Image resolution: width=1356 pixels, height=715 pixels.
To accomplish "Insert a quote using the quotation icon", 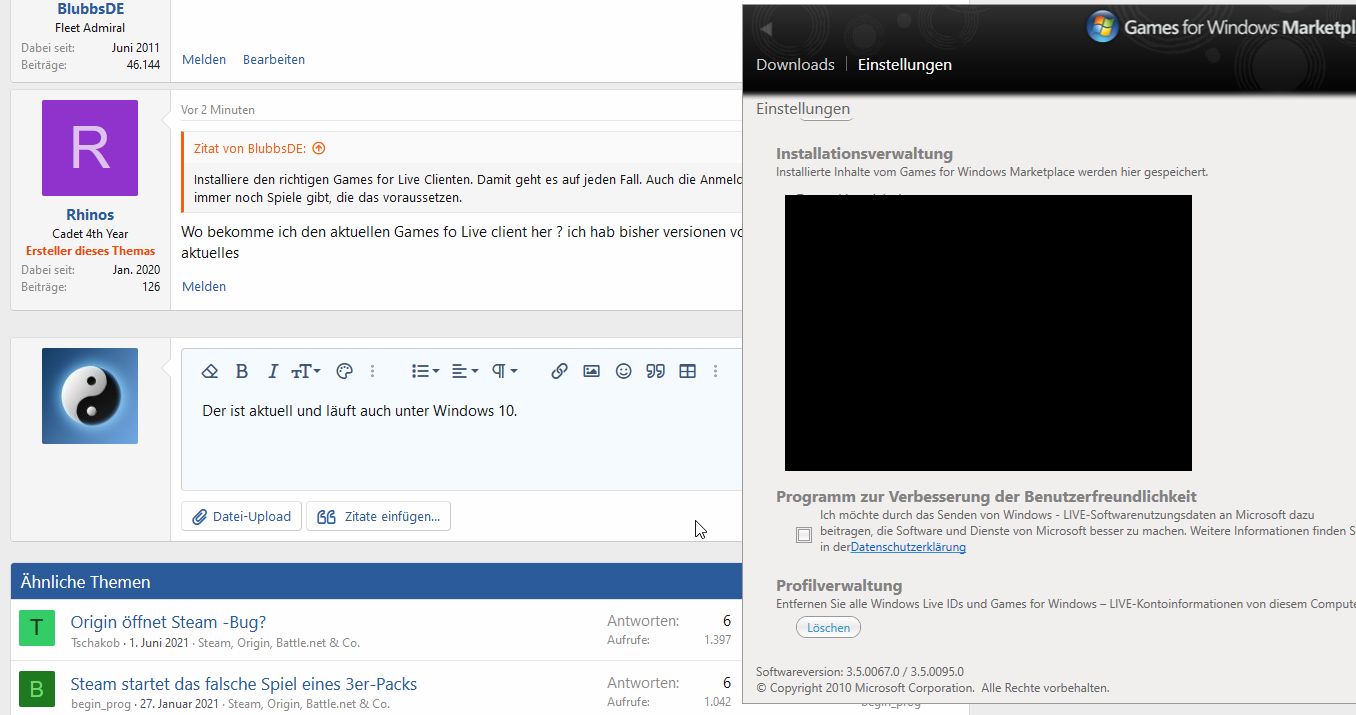I will [655, 371].
